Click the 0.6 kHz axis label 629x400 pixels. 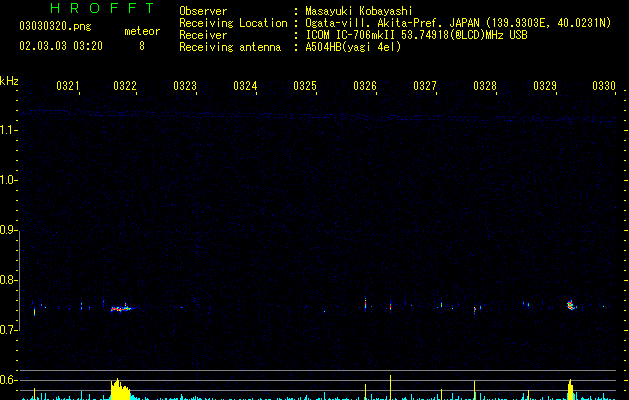8,380
